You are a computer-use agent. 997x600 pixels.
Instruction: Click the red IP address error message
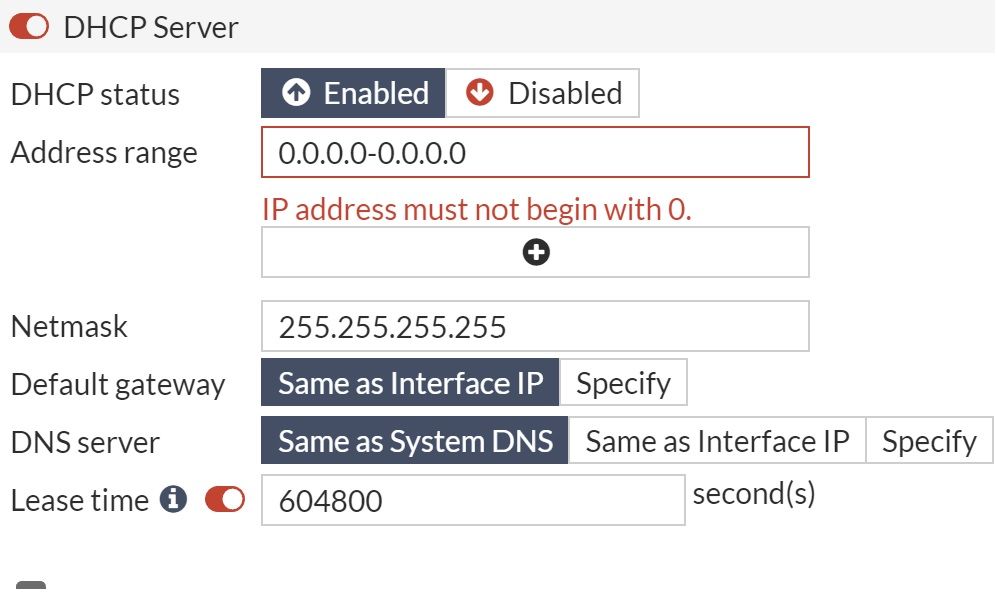pos(477,210)
